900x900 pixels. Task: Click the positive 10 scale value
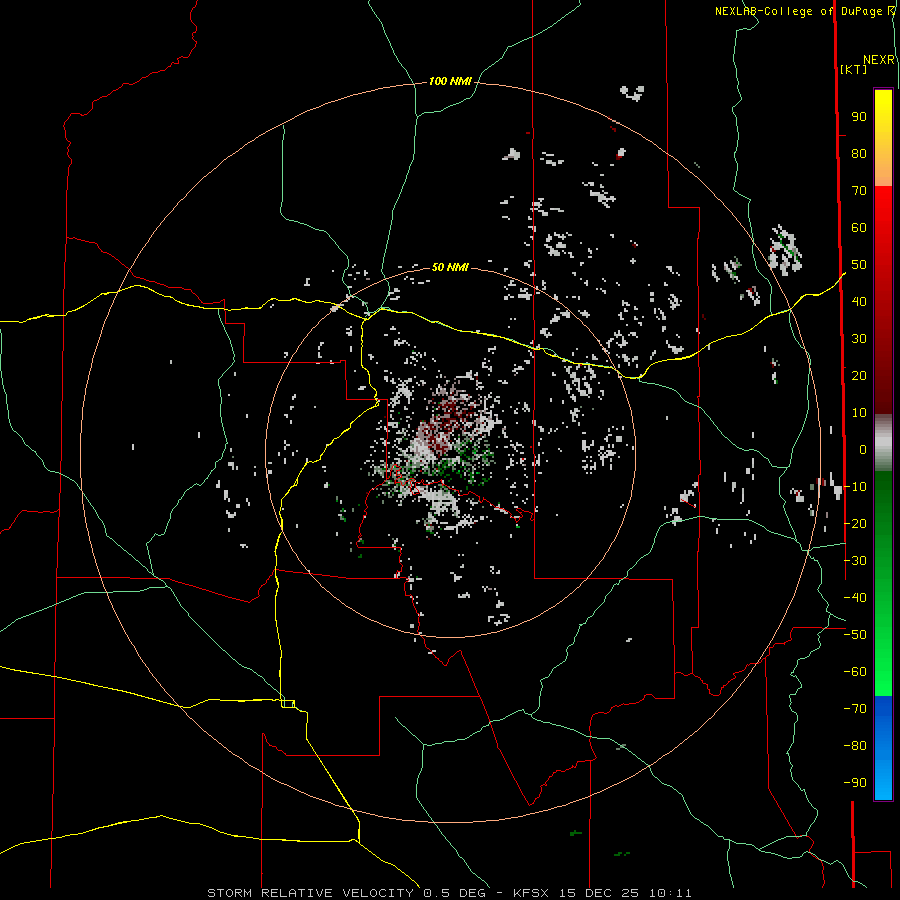859,413
